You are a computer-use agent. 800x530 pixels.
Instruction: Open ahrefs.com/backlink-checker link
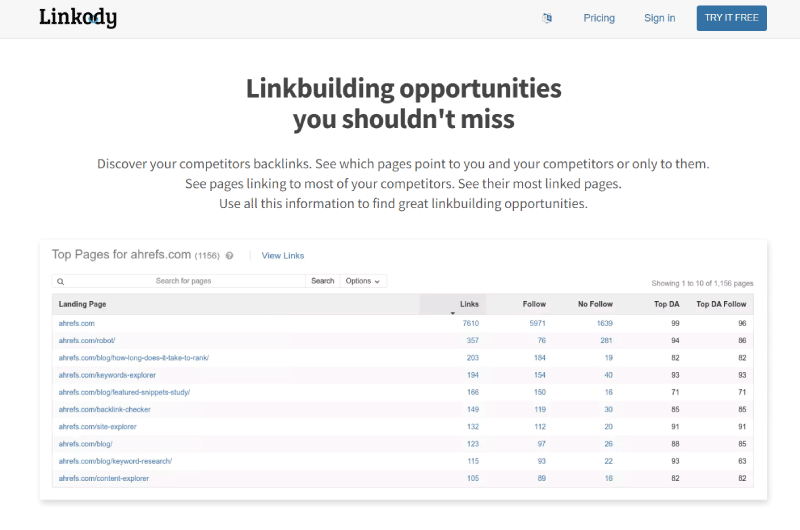pyautogui.click(x=105, y=409)
